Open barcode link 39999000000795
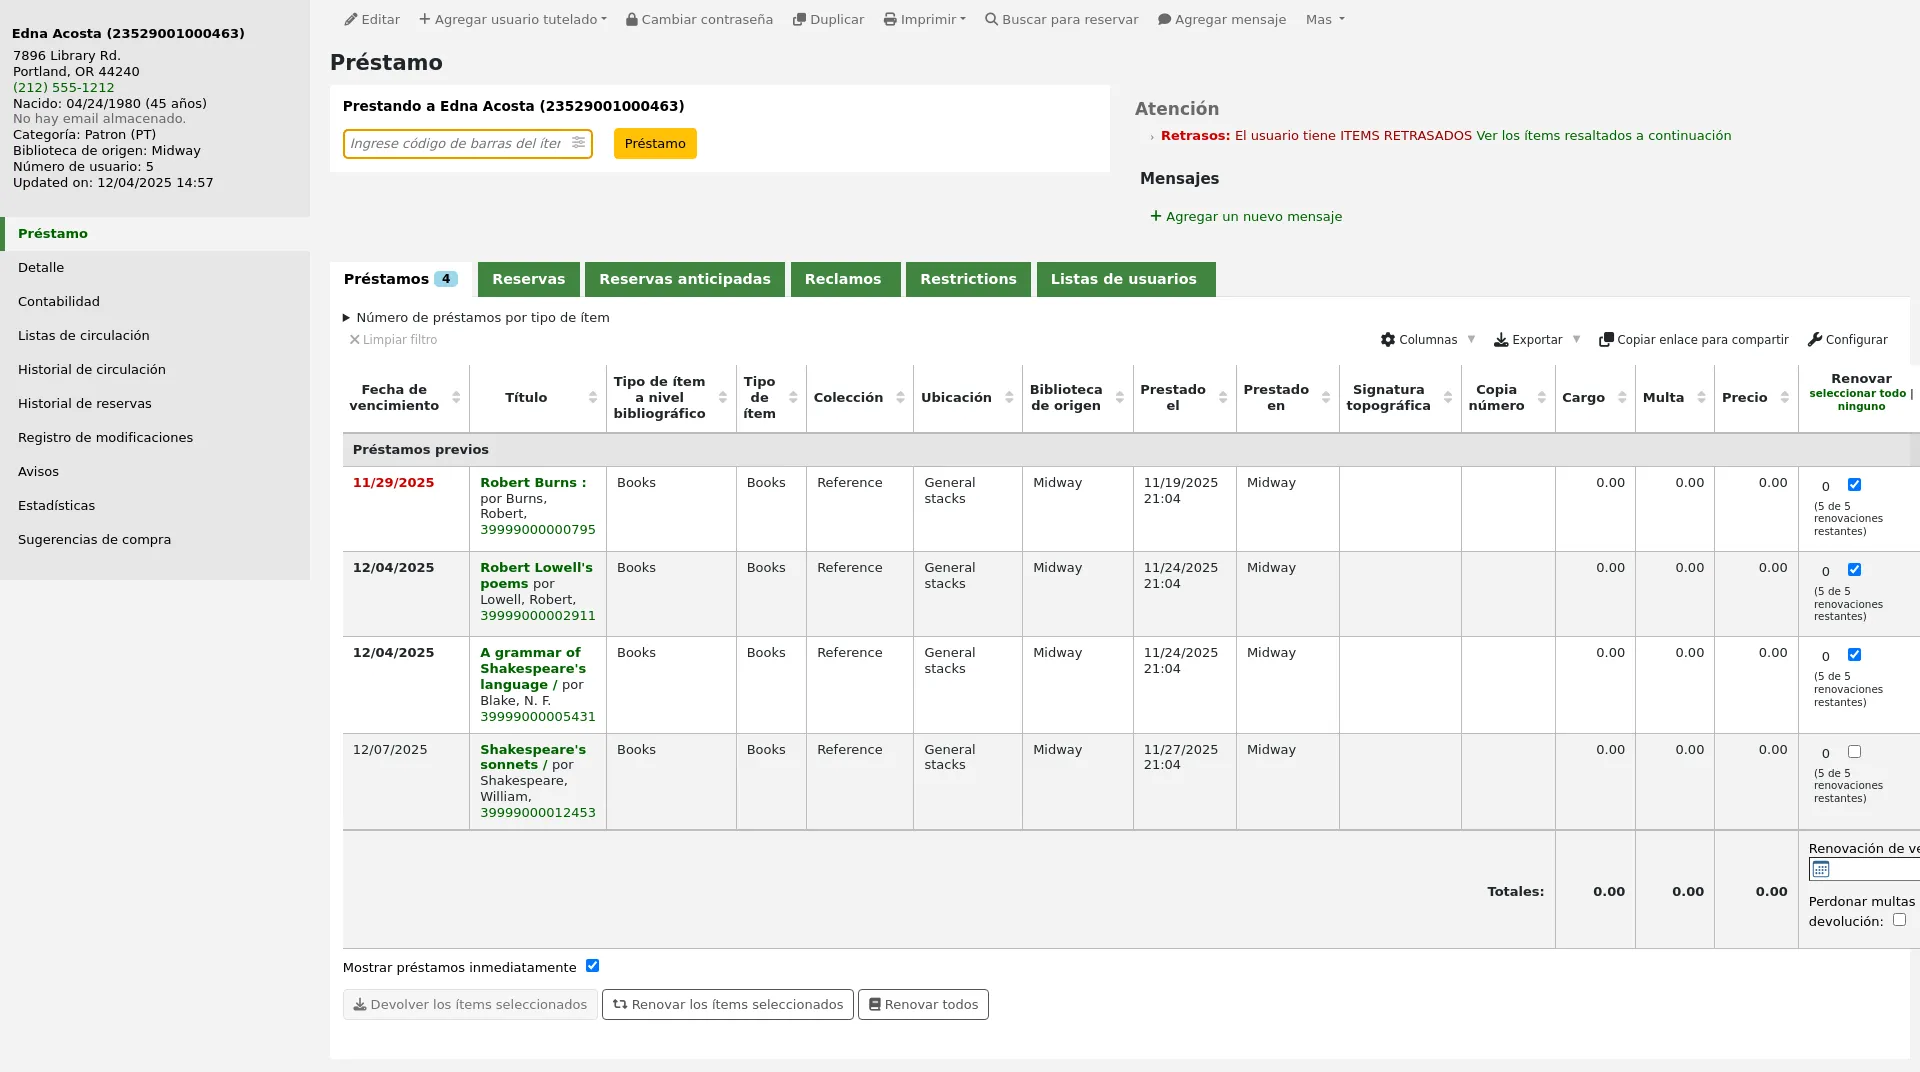 click(538, 530)
